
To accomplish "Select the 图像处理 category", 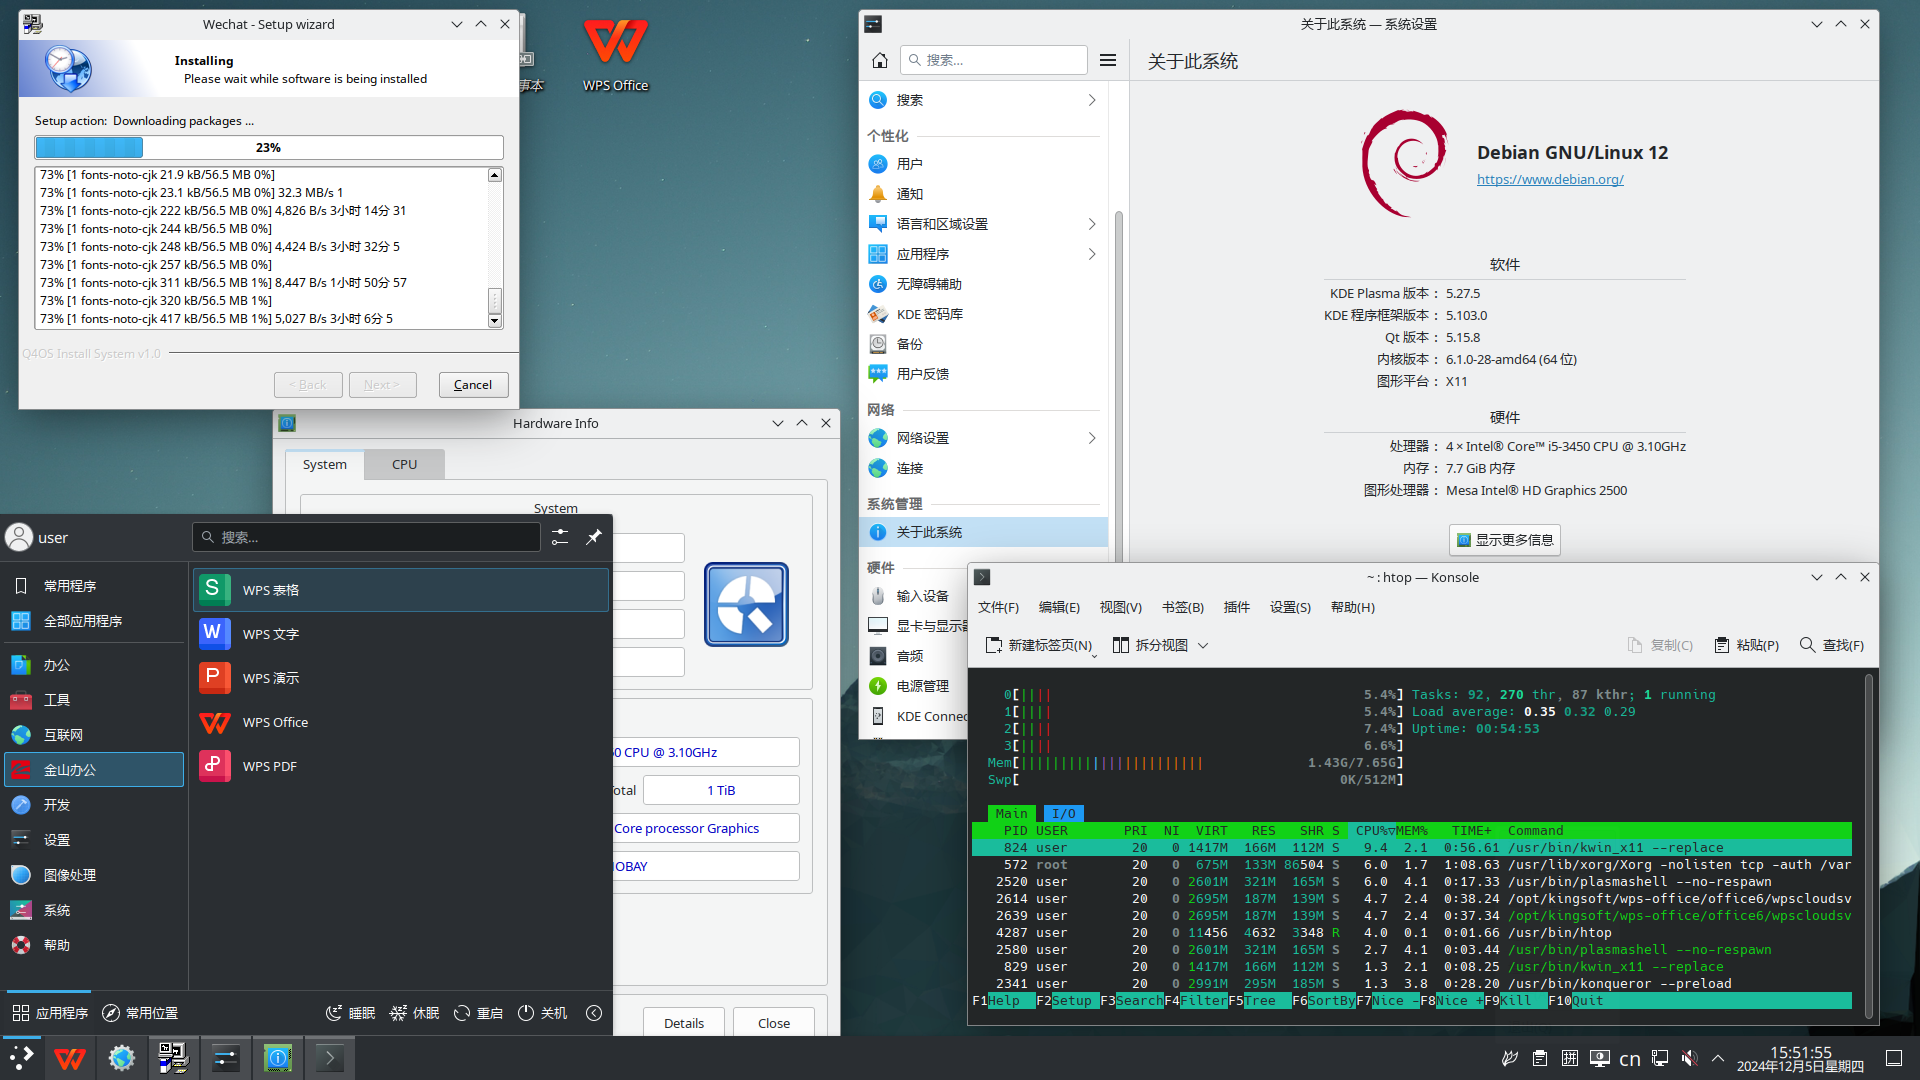I will point(94,875).
